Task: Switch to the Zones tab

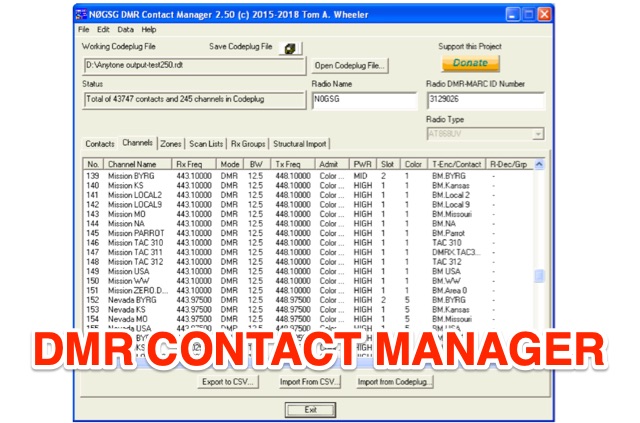Action: click(171, 144)
